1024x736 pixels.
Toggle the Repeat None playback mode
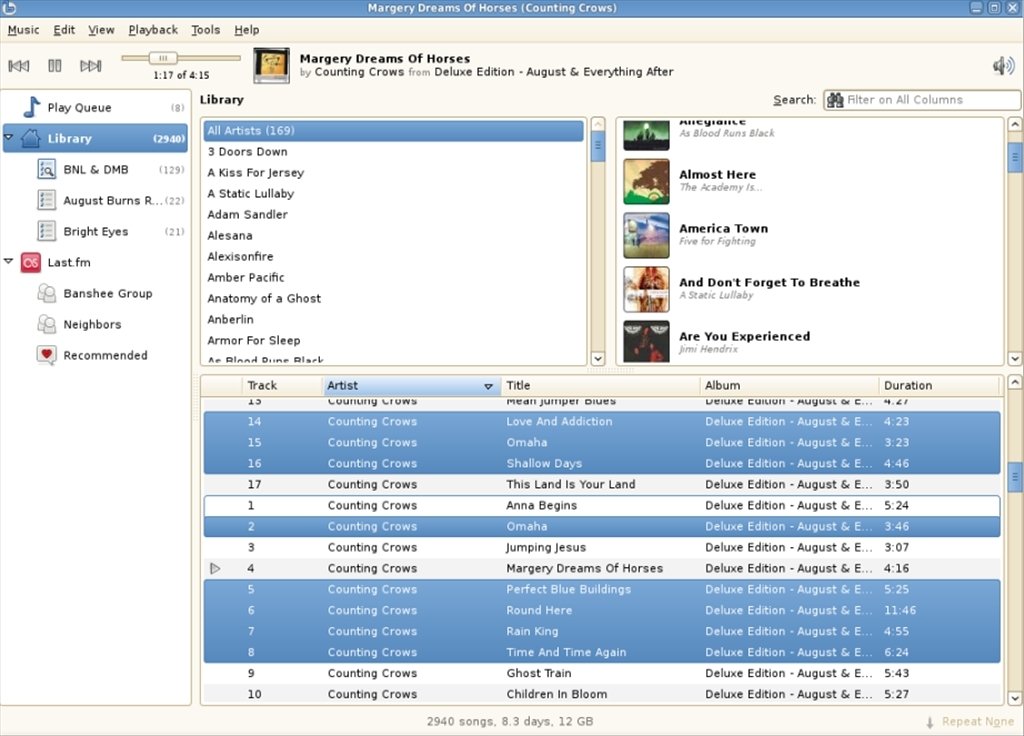pos(970,722)
